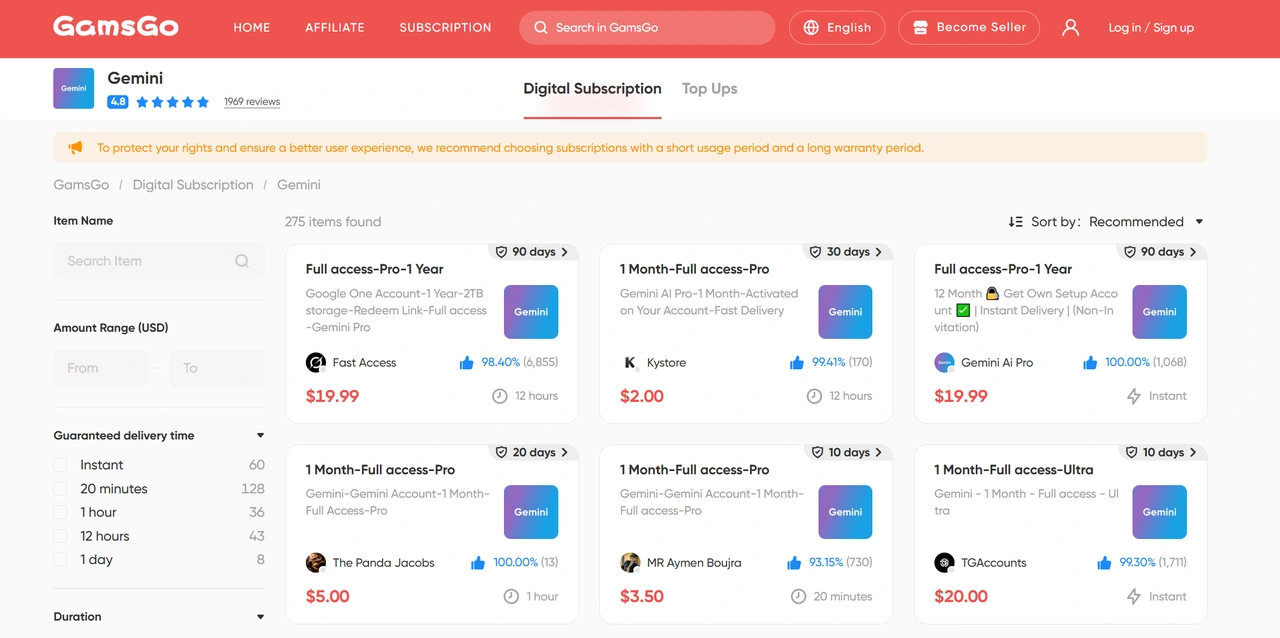Check the Instant delivery filter
The image size is (1280, 638).
59,464
